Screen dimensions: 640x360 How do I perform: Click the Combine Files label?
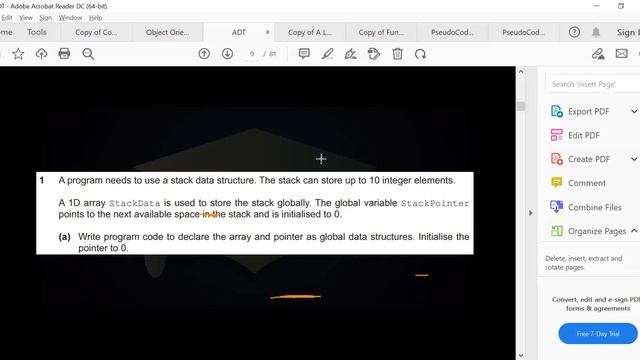click(595, 207)
